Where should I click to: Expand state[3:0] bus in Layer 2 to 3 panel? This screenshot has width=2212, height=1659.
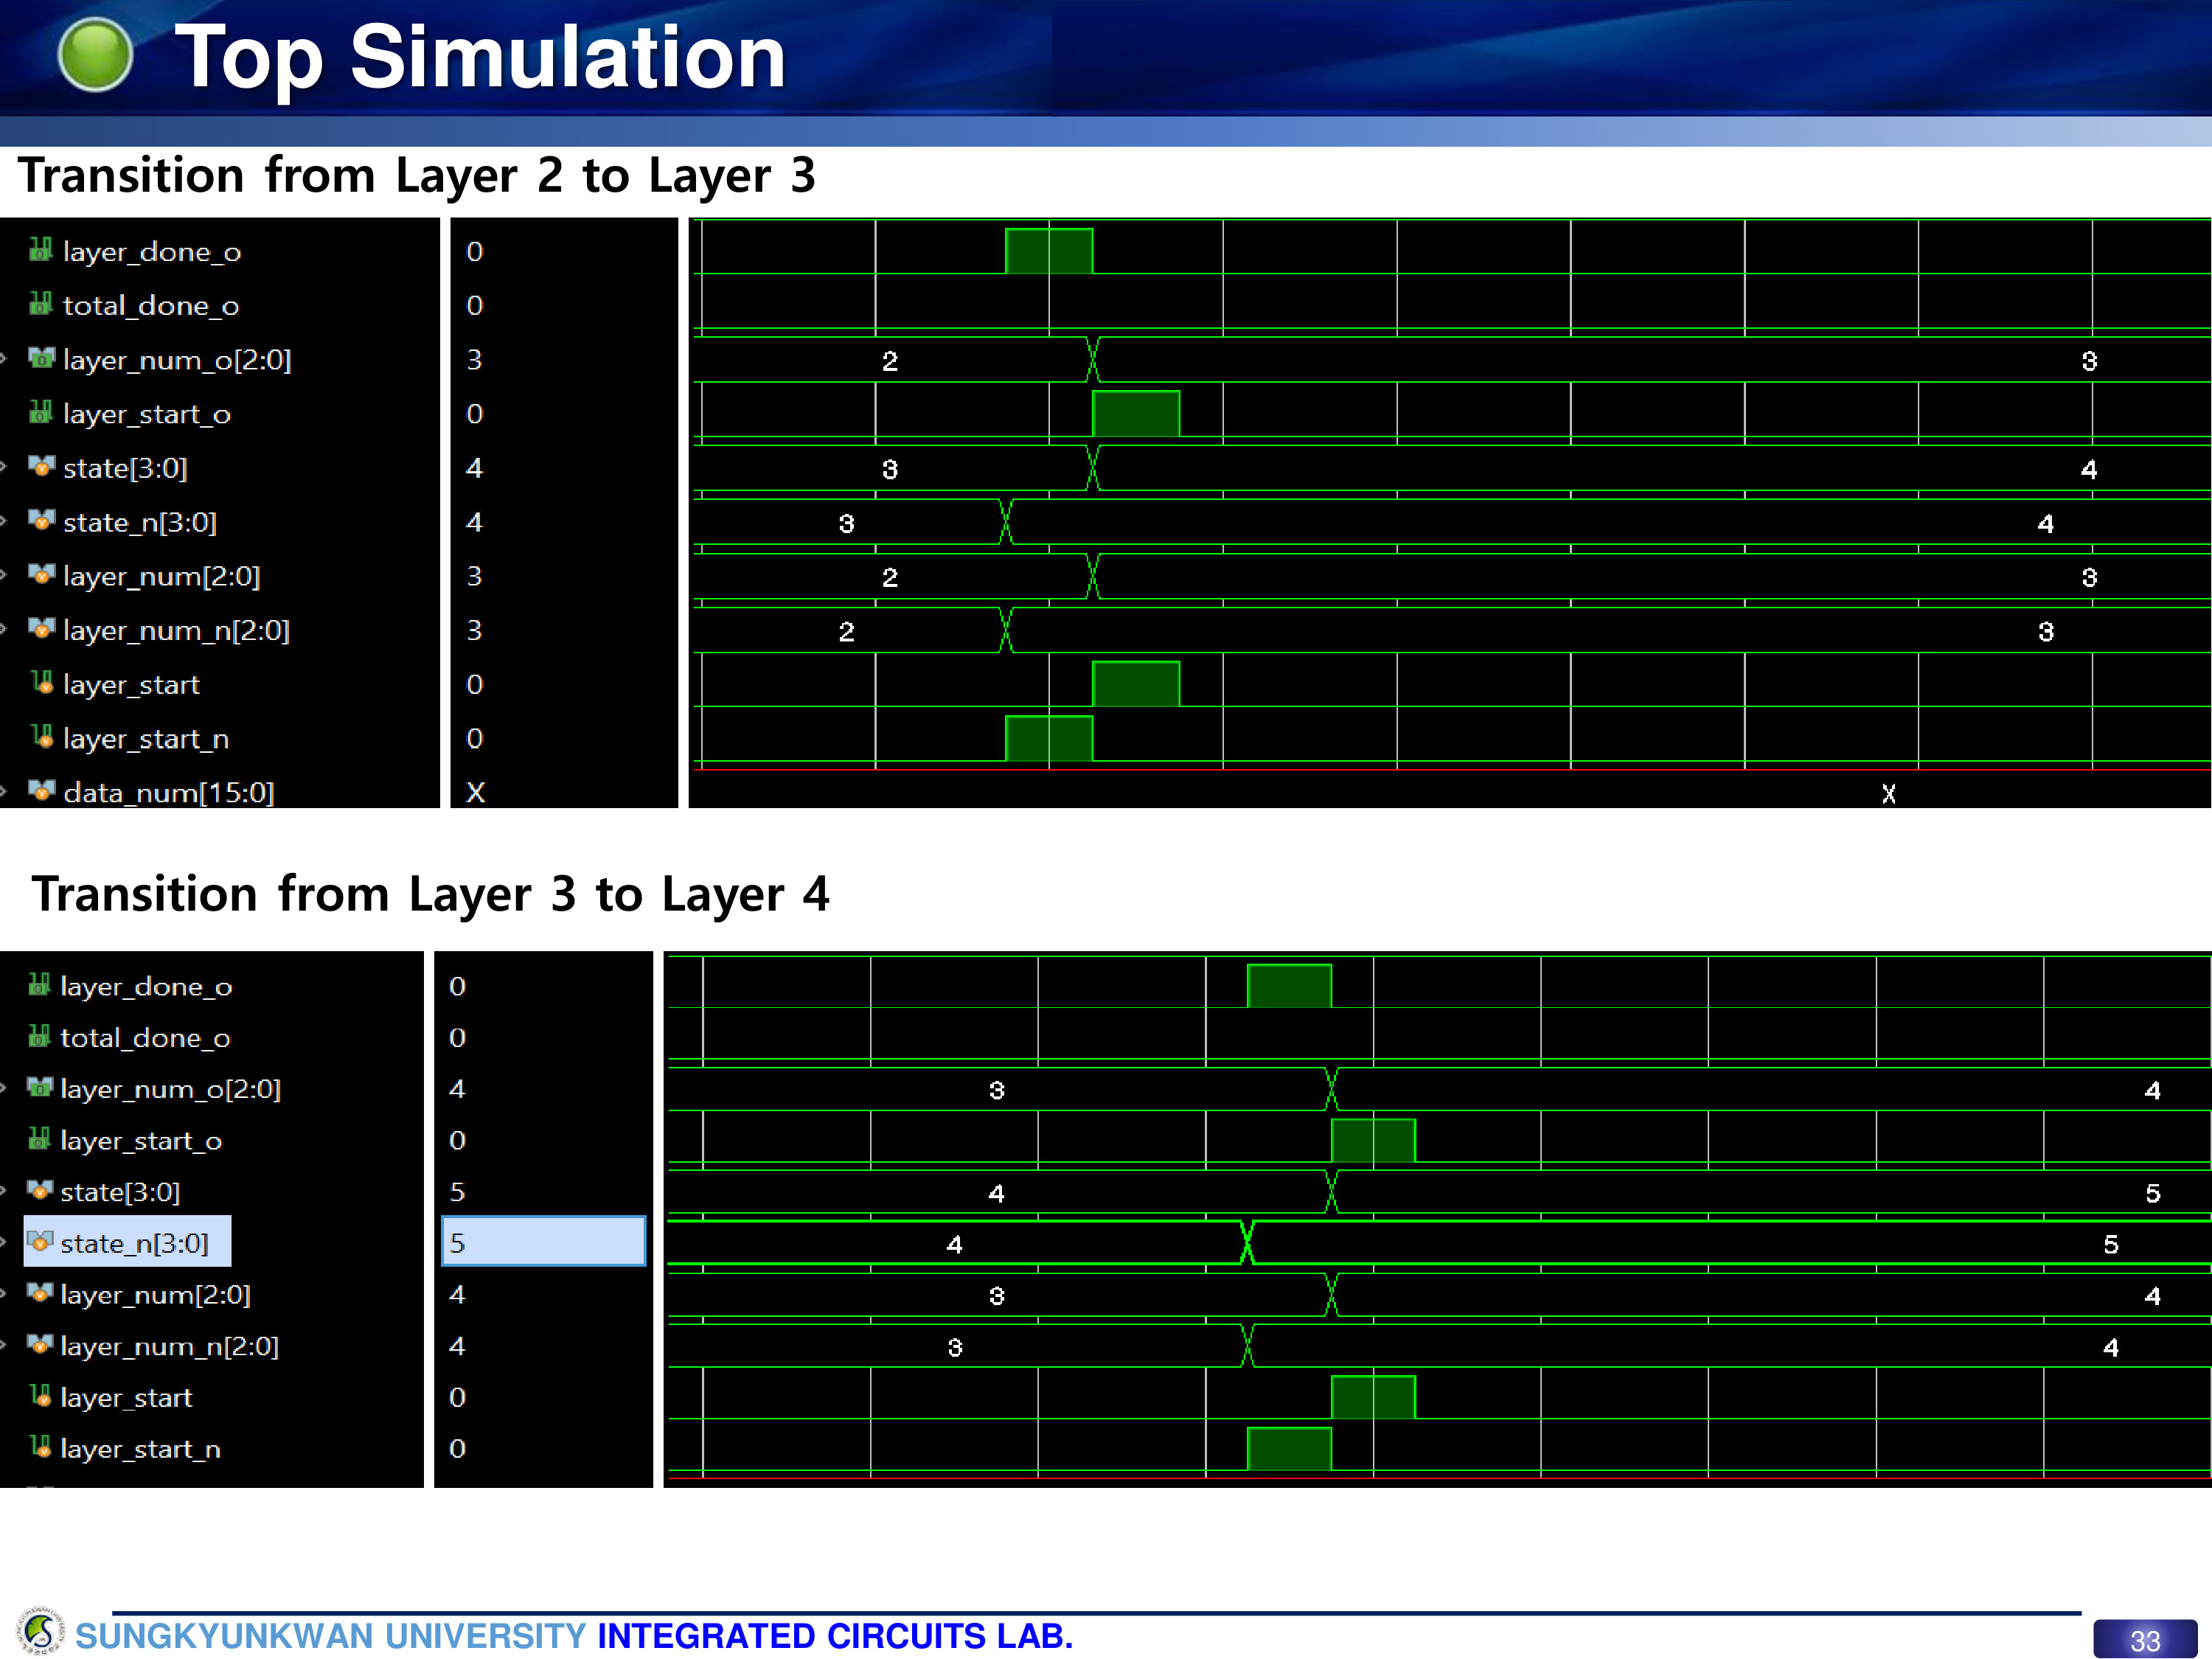(4, 466)
